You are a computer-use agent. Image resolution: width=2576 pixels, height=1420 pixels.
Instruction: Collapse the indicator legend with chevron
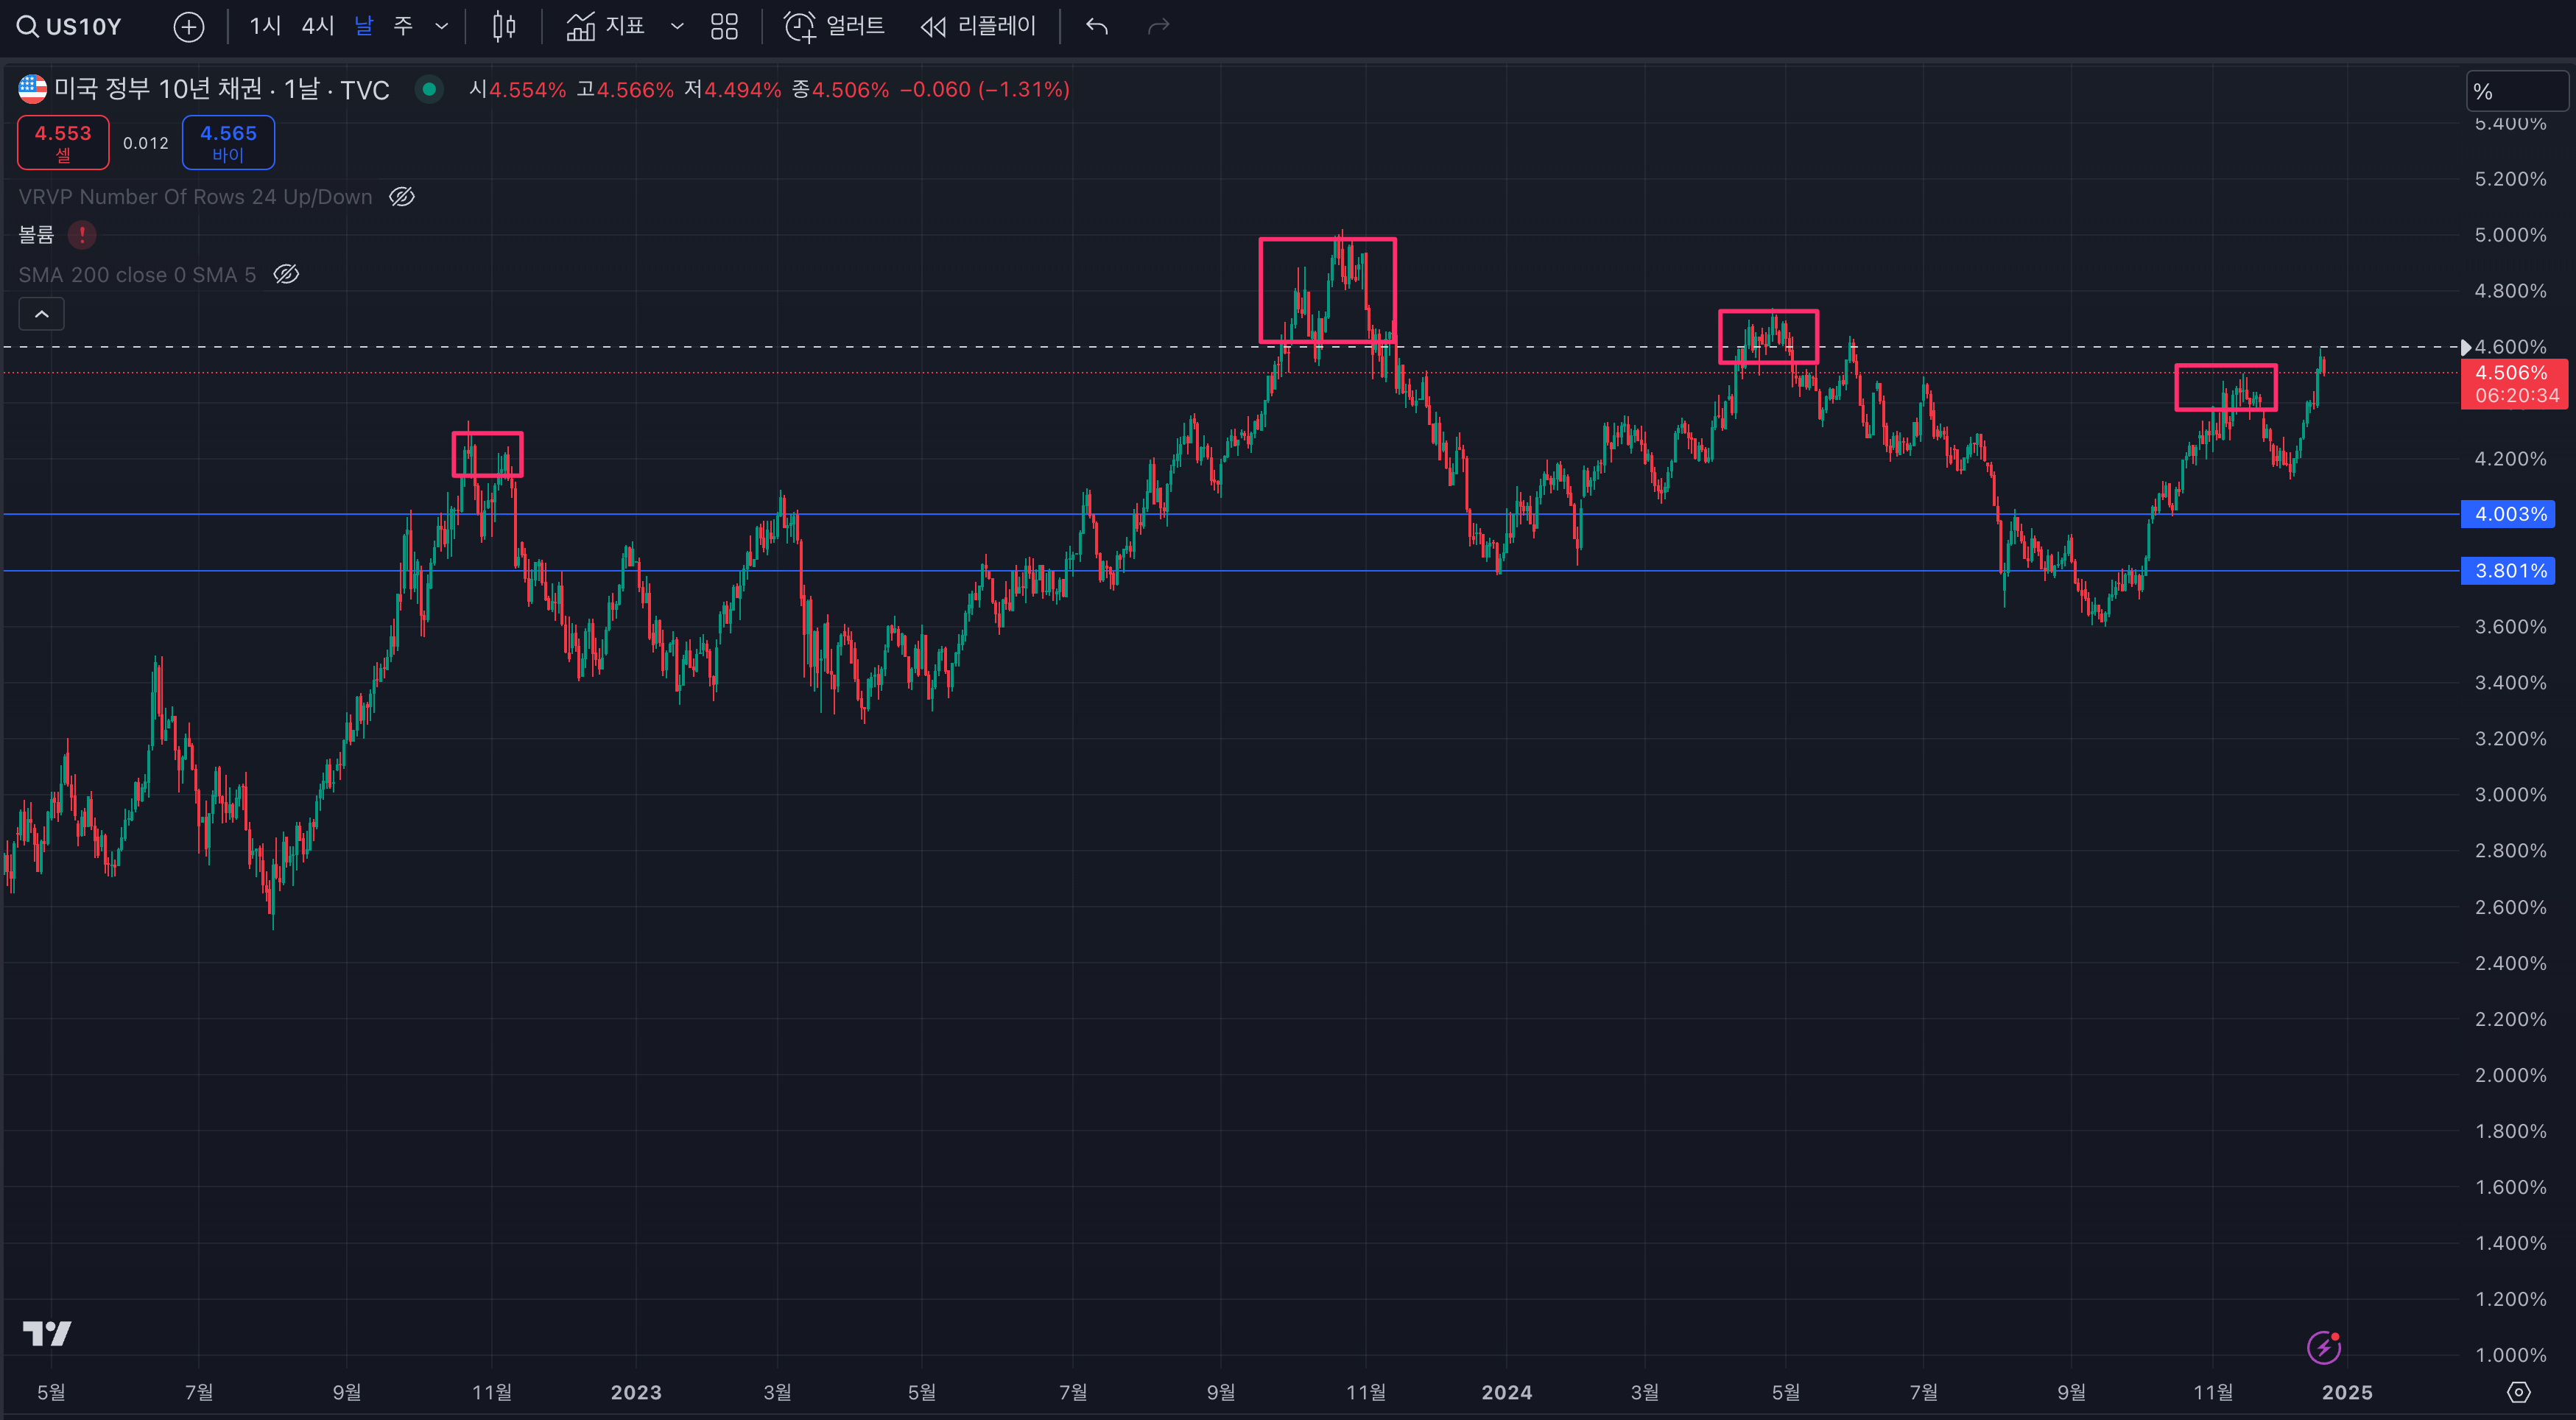pos(42,314)
